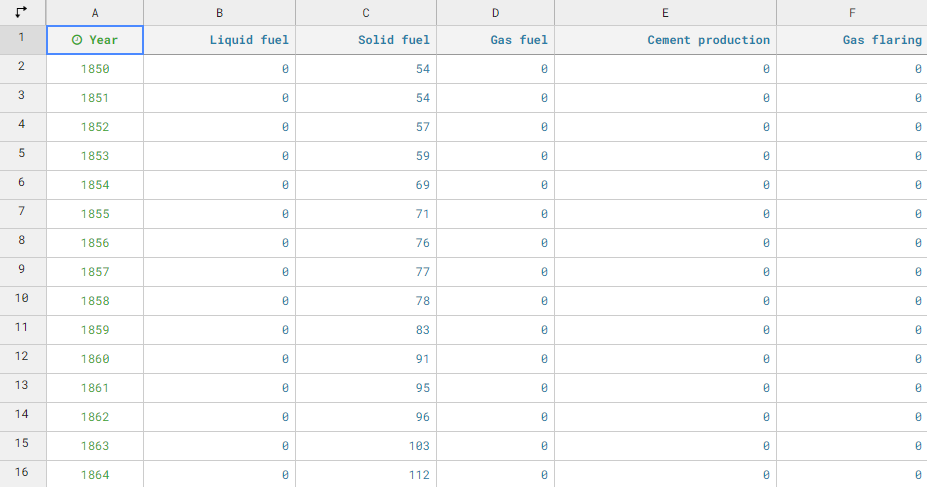The height and width of the screenshot is (487, 927).
Task: Select row number 2 header
Action: (x=22, y=69)
